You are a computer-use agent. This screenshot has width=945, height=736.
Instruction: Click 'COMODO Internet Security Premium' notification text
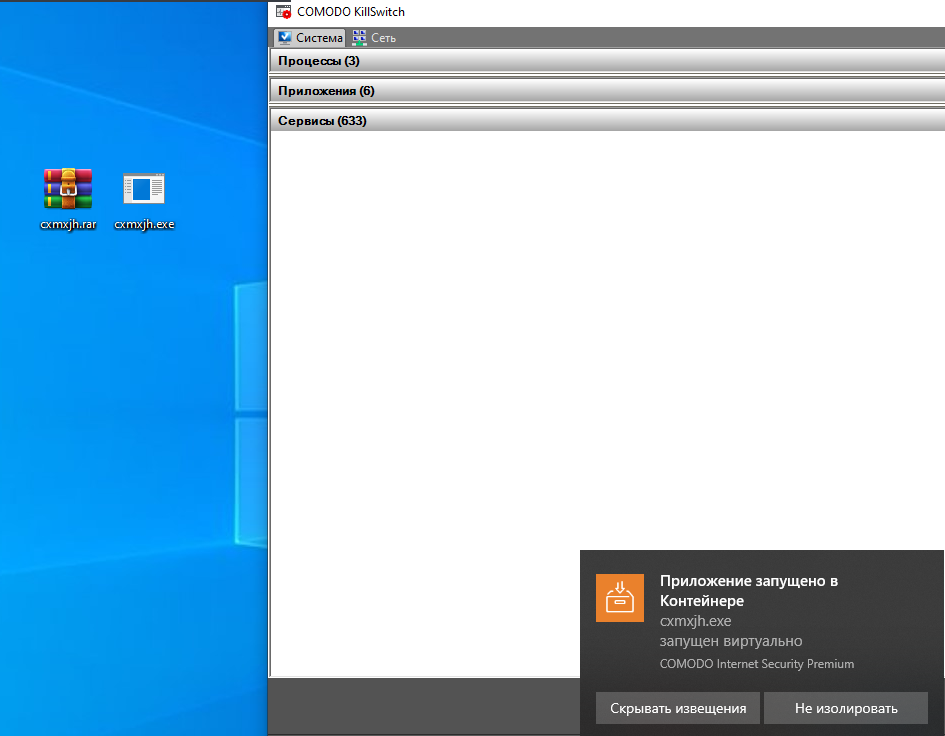click(x=756, y=664)
